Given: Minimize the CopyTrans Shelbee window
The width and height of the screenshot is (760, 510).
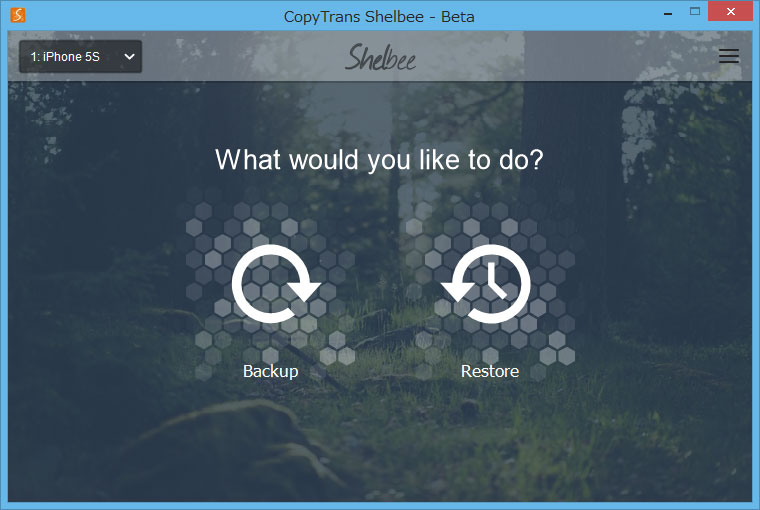Looking at the screenshot, I should (668, 12).
